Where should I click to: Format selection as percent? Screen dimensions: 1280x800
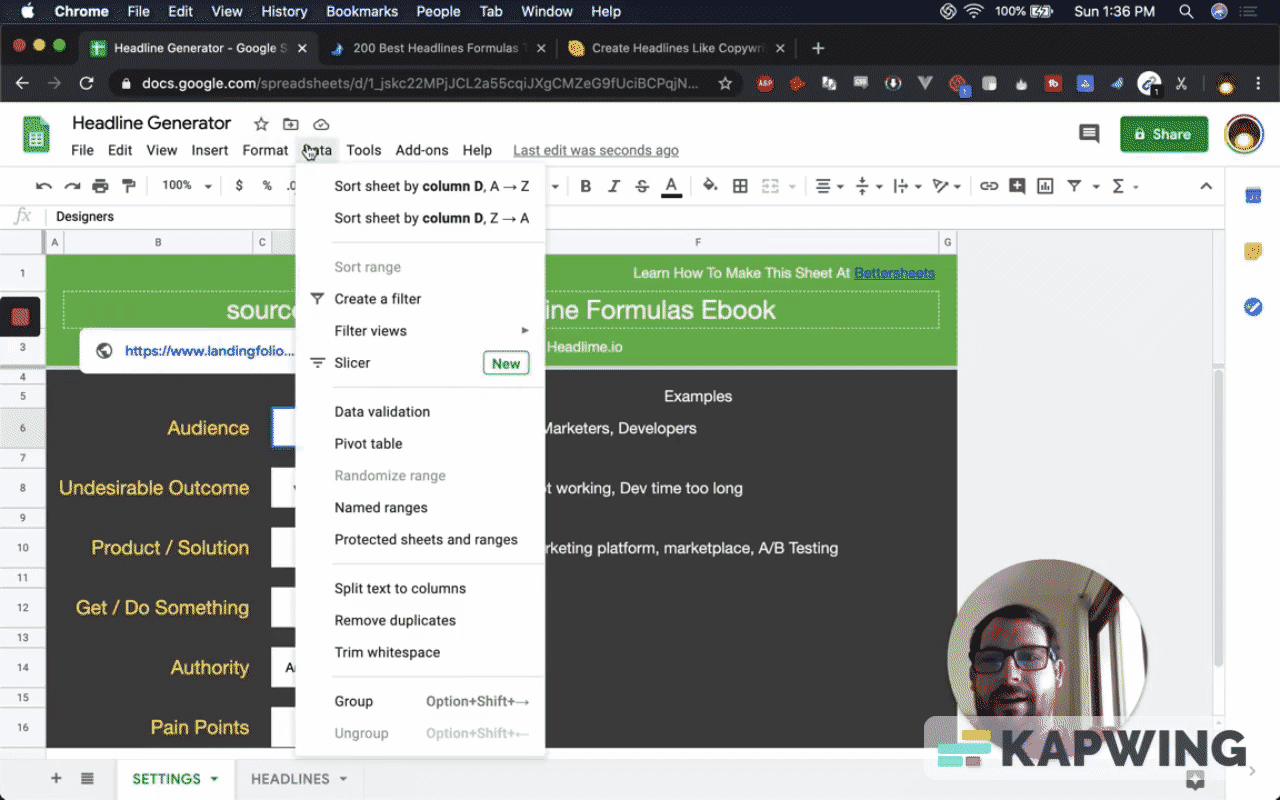tap(267, 186)
